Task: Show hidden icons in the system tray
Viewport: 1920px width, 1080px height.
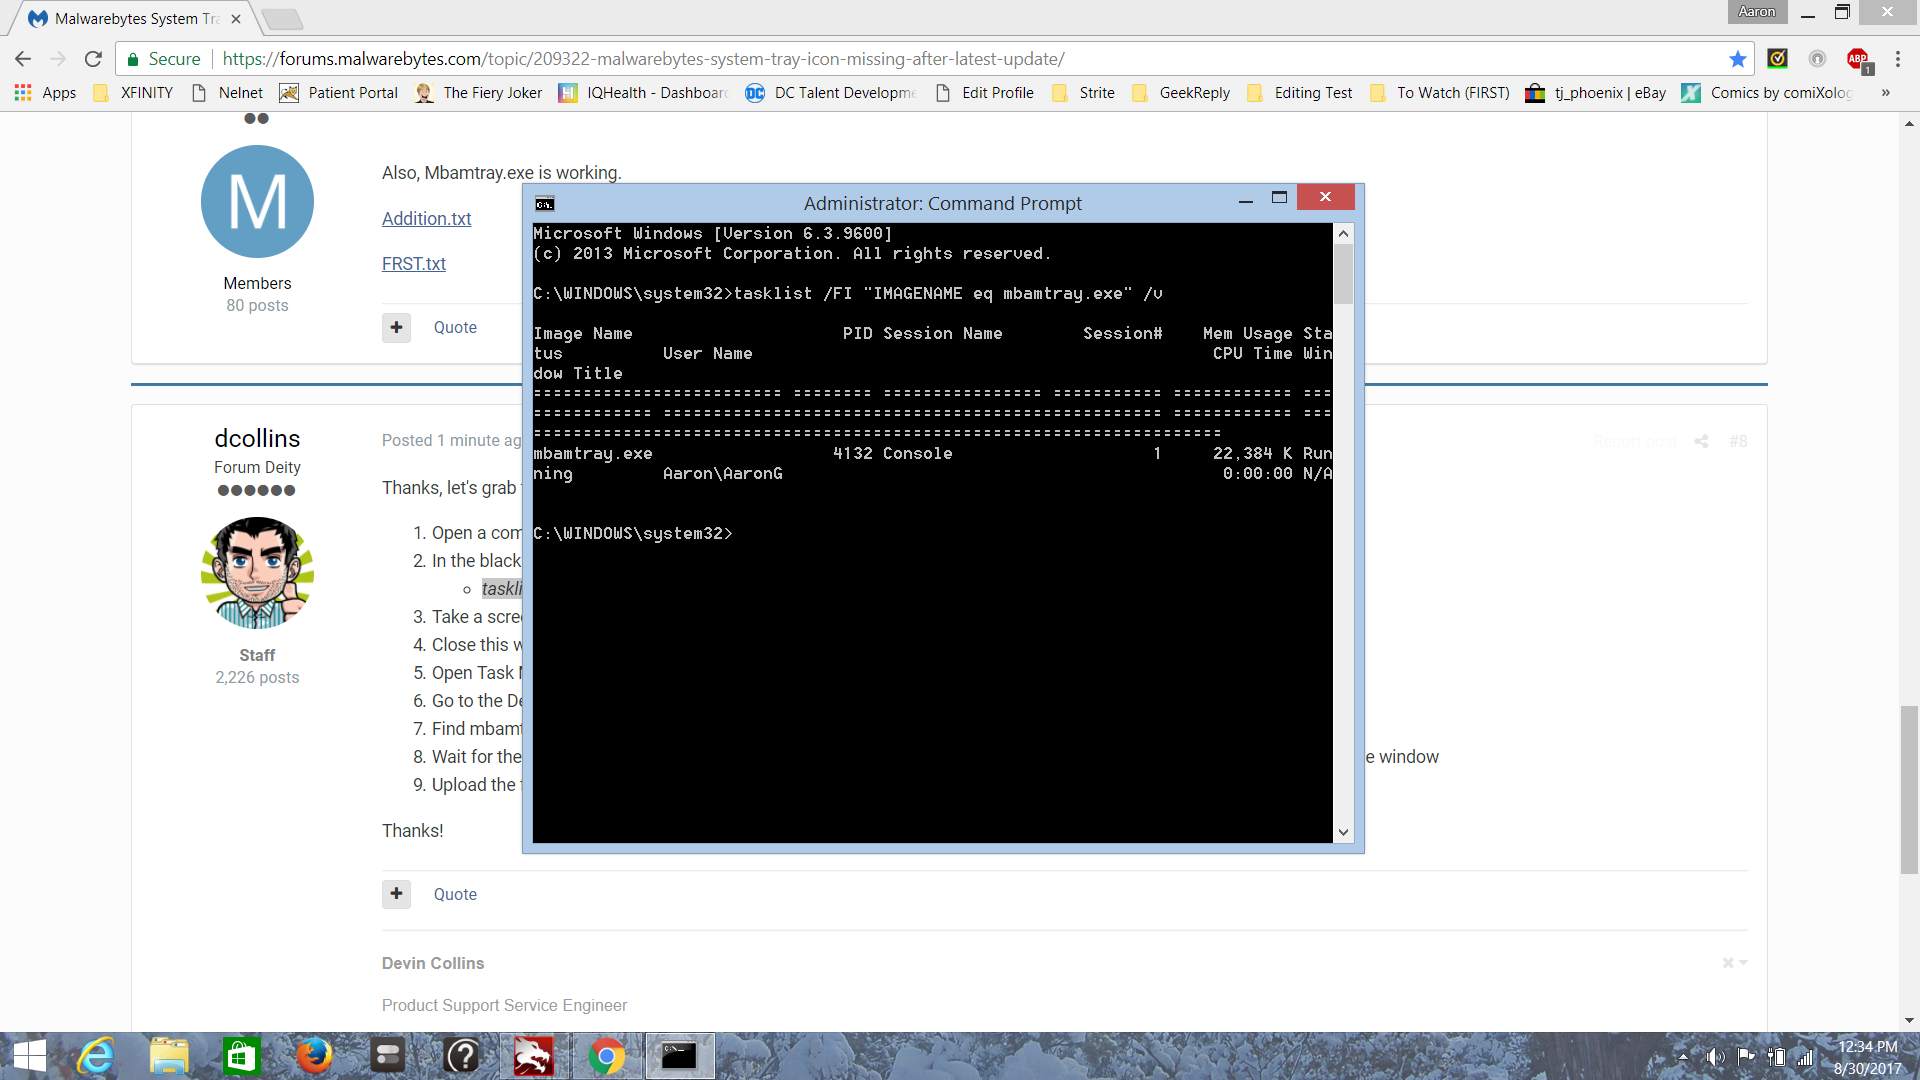Action: coord(1684,1056)
